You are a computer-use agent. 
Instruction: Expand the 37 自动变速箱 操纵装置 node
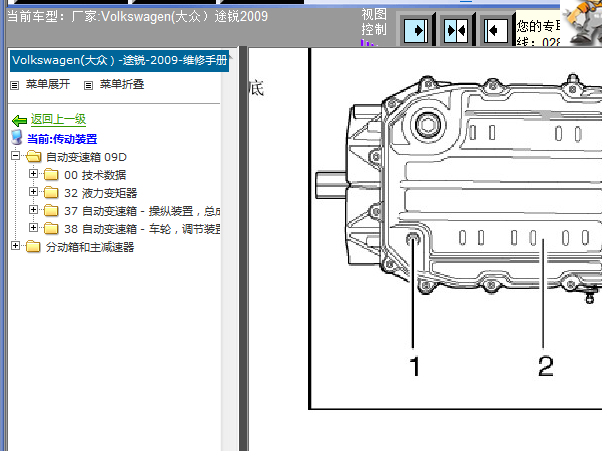[33, 210]
